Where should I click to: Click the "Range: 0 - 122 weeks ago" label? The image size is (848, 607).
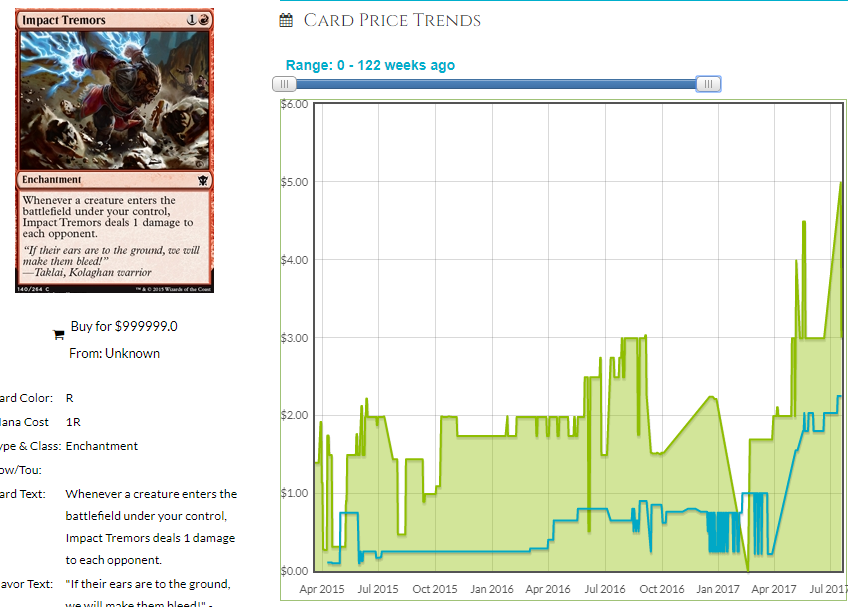point(370,65)
